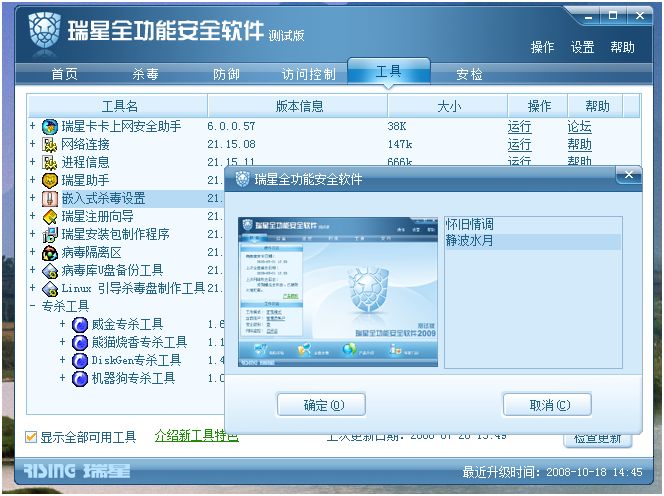Click the 威金专杀工具 blue icon
This screenshot has height=496, width=664.
(80, 325)
